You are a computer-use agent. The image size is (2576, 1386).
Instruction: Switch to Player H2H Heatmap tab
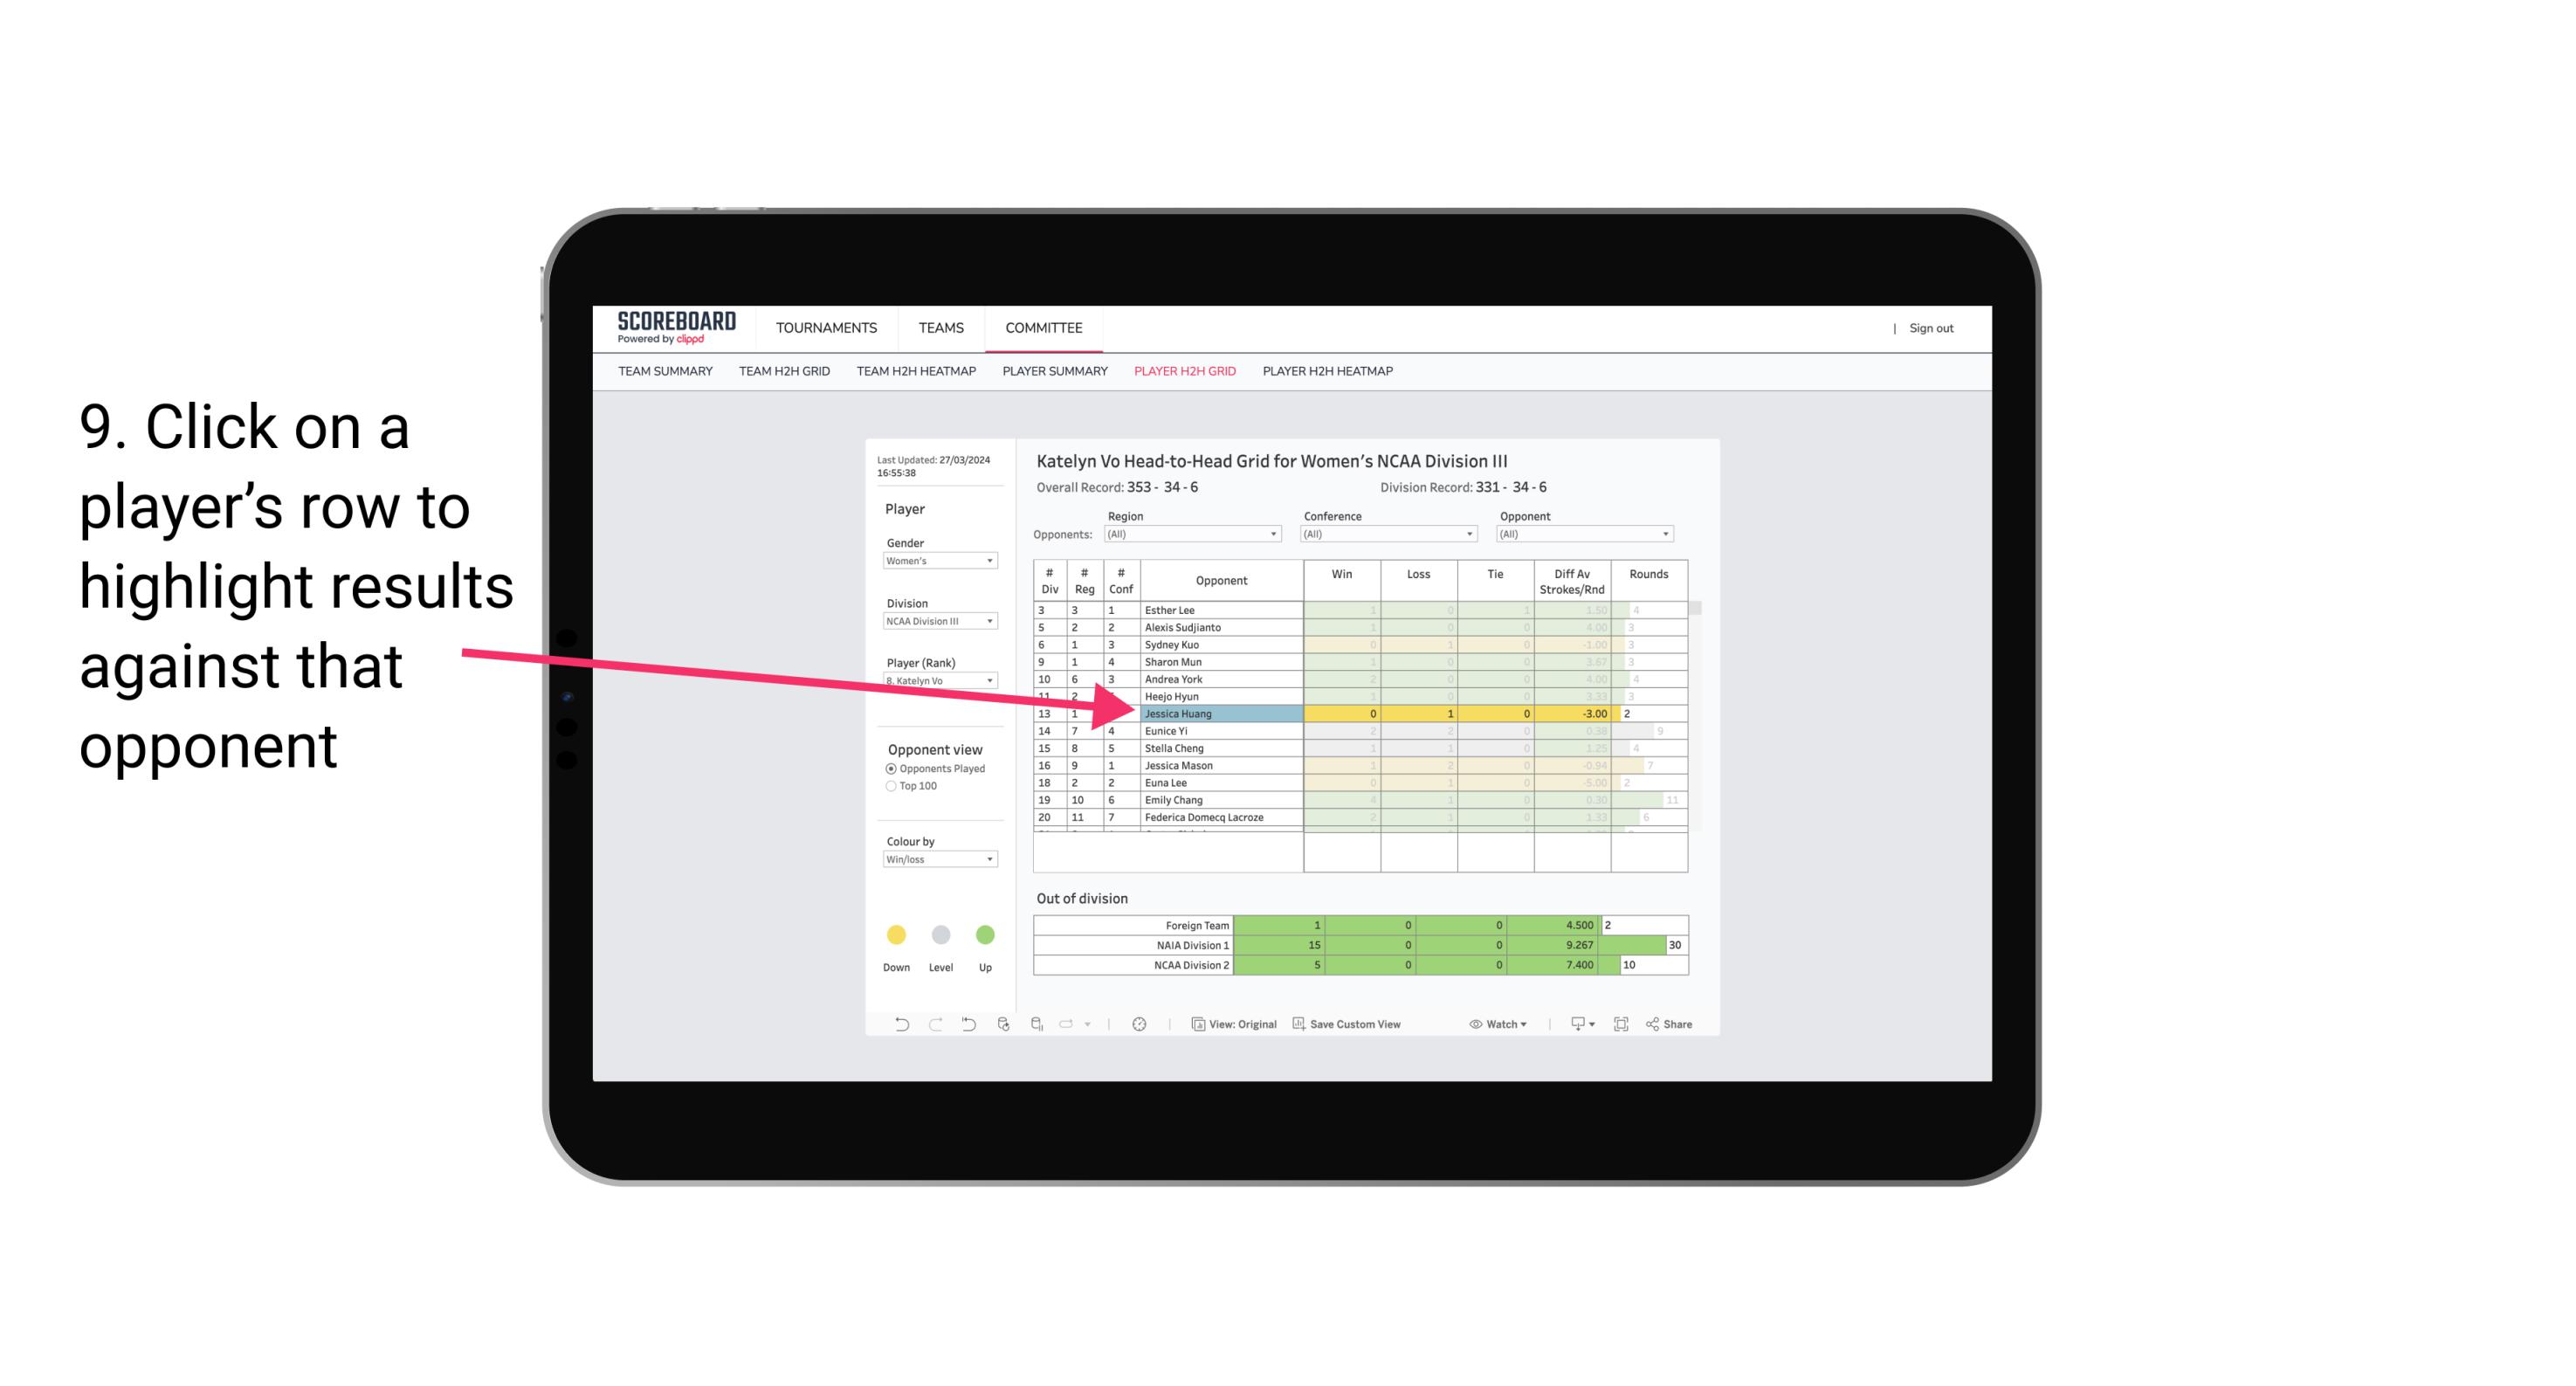1331,370
